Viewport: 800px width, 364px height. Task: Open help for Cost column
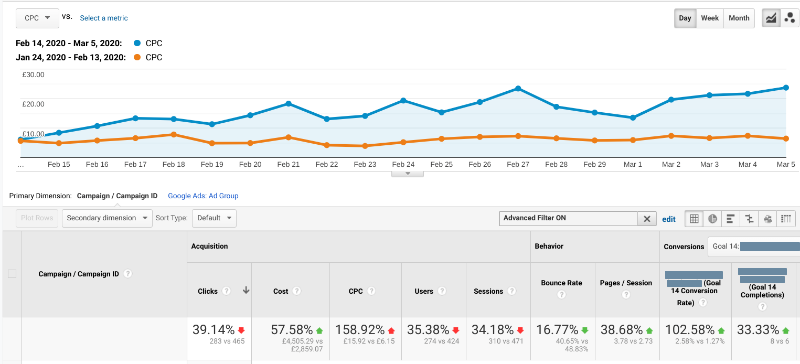(296, 291)
